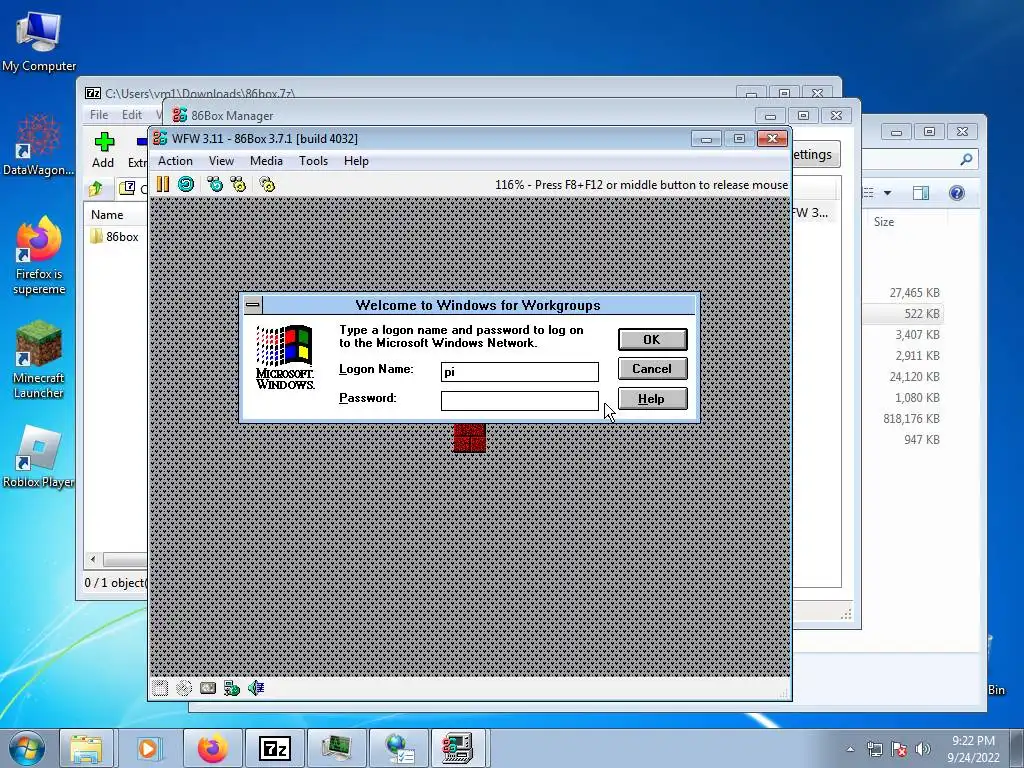Open the Roblox Player desktop shortcut

(39, 457)
